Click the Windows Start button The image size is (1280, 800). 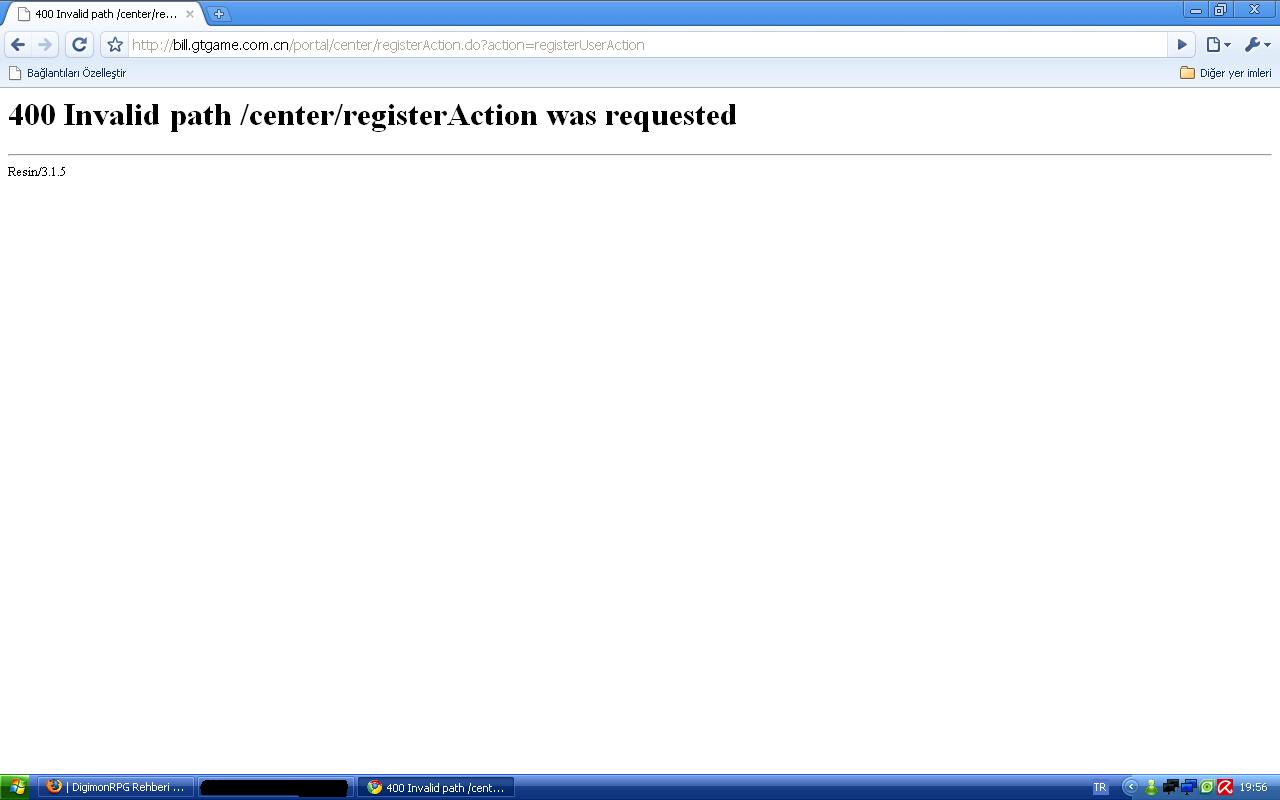tap(16, 787)
